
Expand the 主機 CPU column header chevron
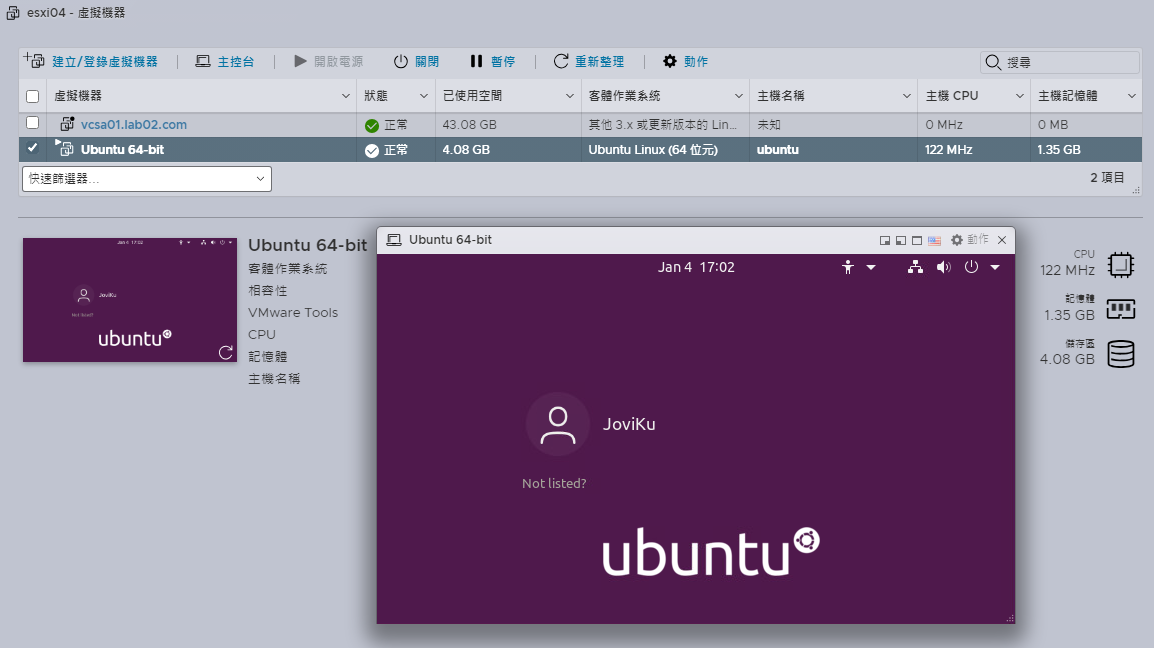click(1020, 96)
